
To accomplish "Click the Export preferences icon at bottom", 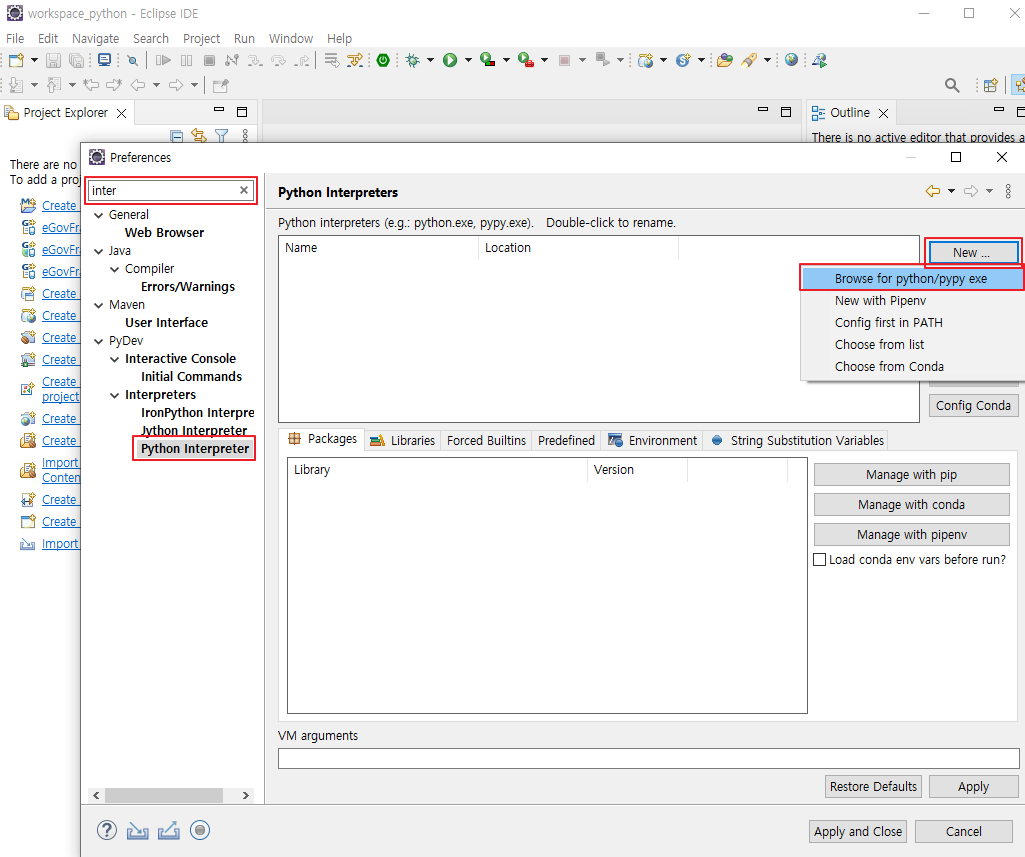I will point(169,831).
